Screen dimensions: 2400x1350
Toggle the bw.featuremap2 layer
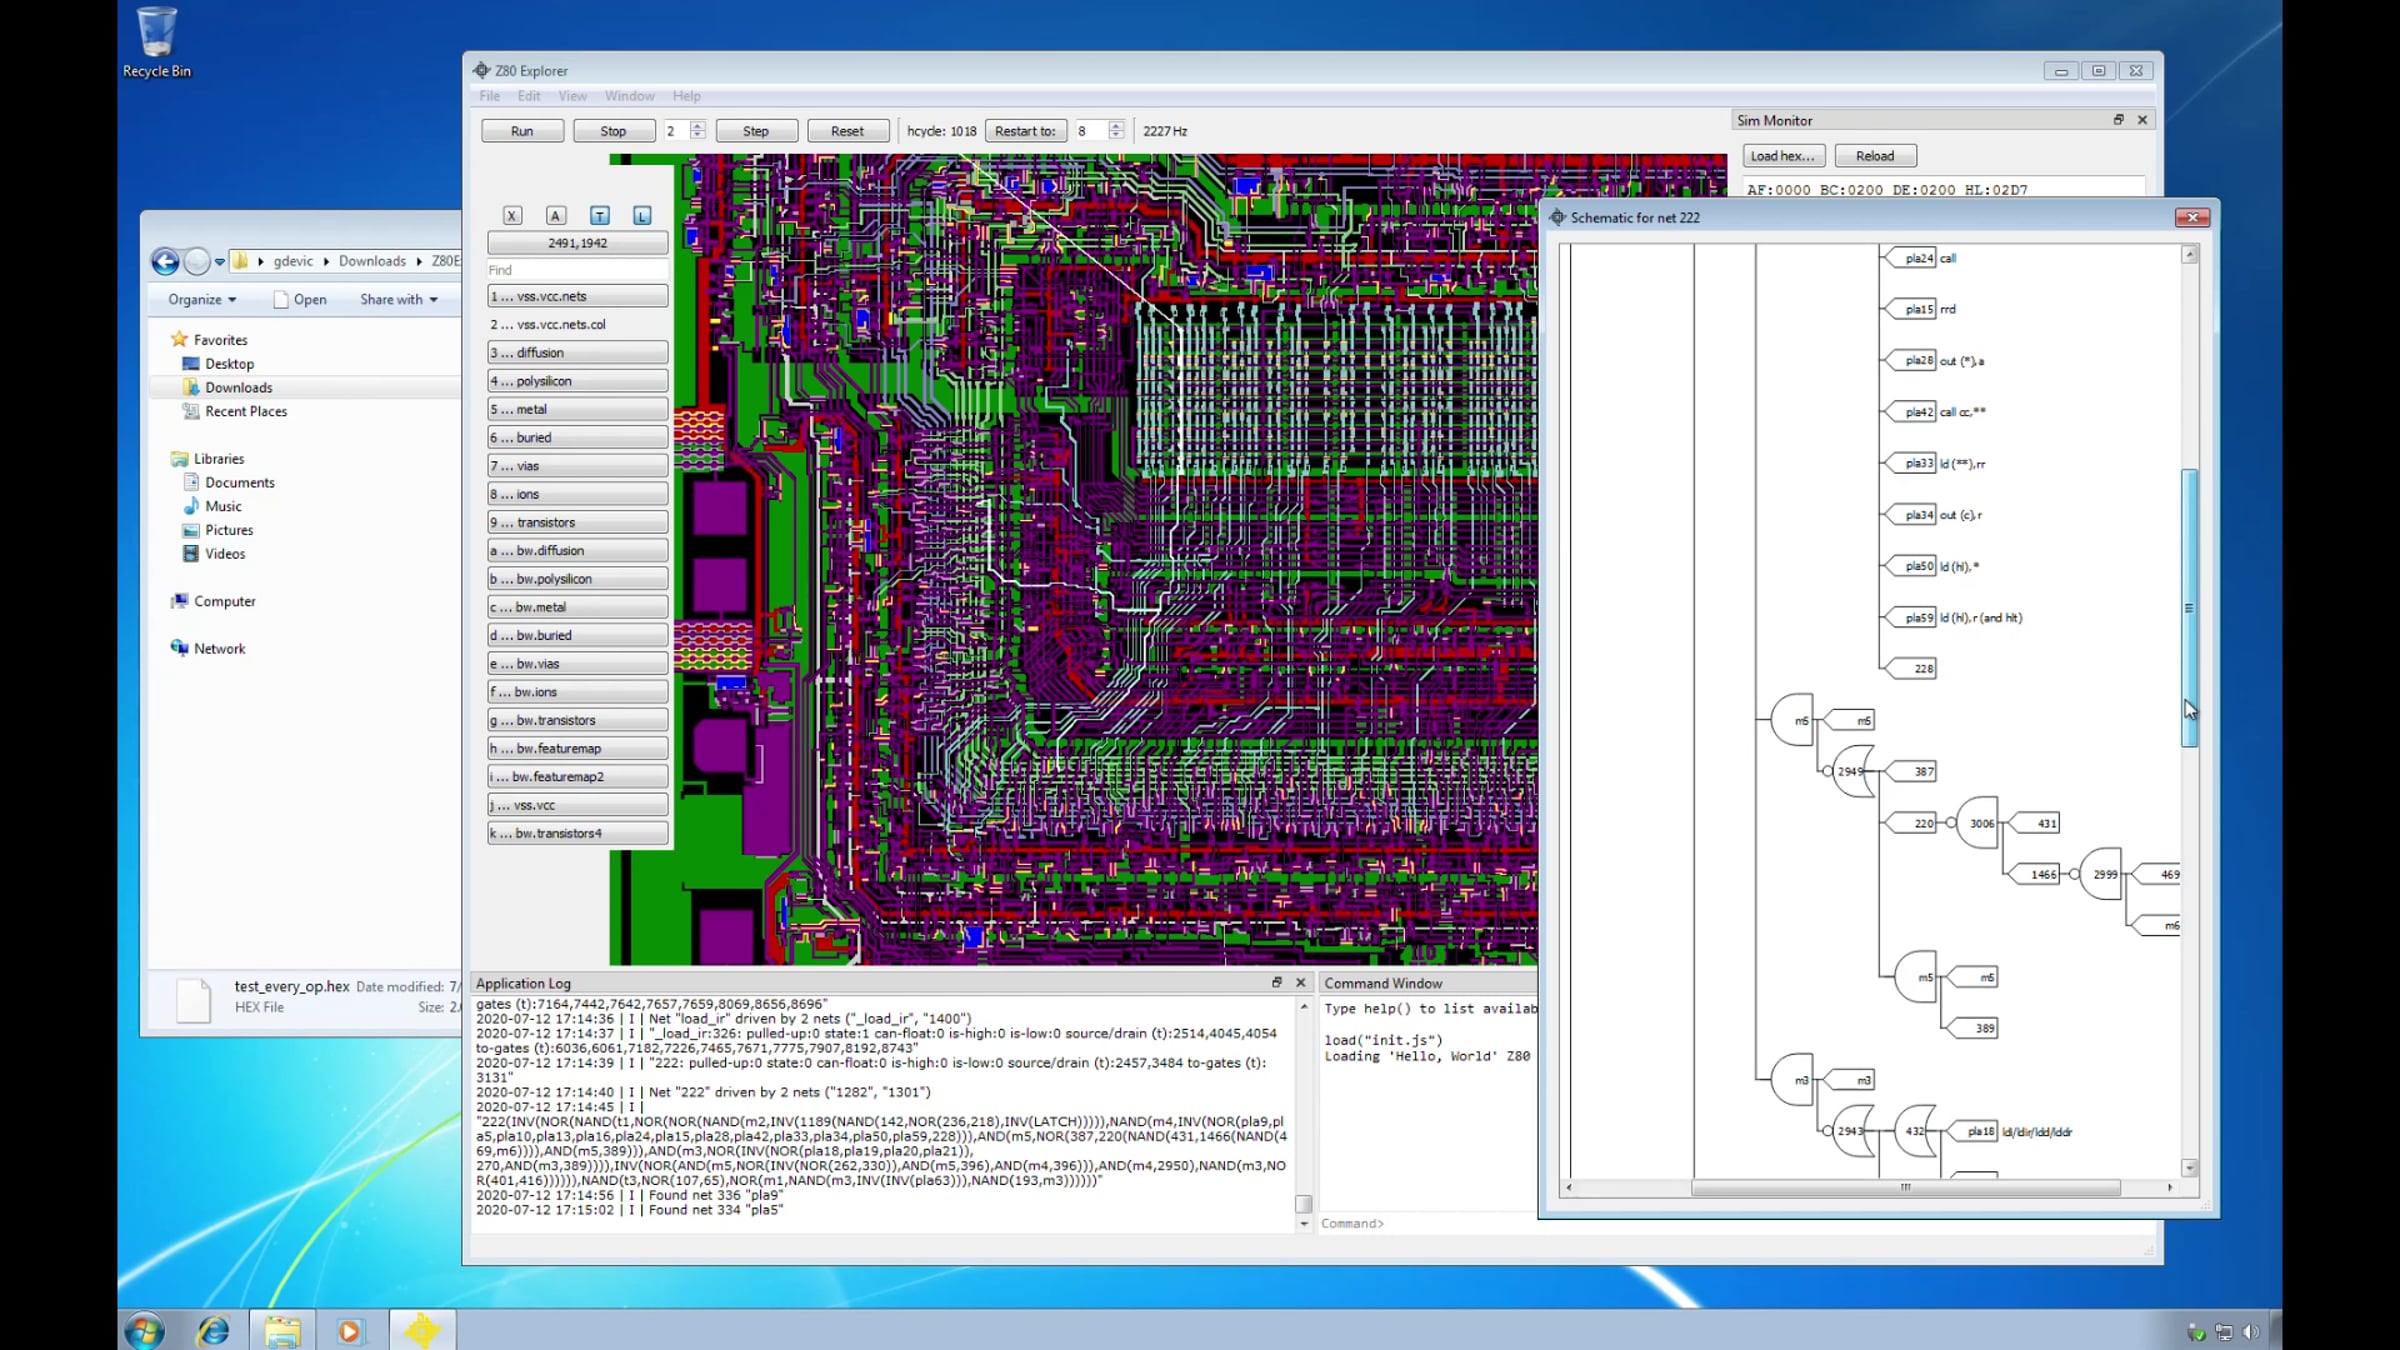pos(577,776)
